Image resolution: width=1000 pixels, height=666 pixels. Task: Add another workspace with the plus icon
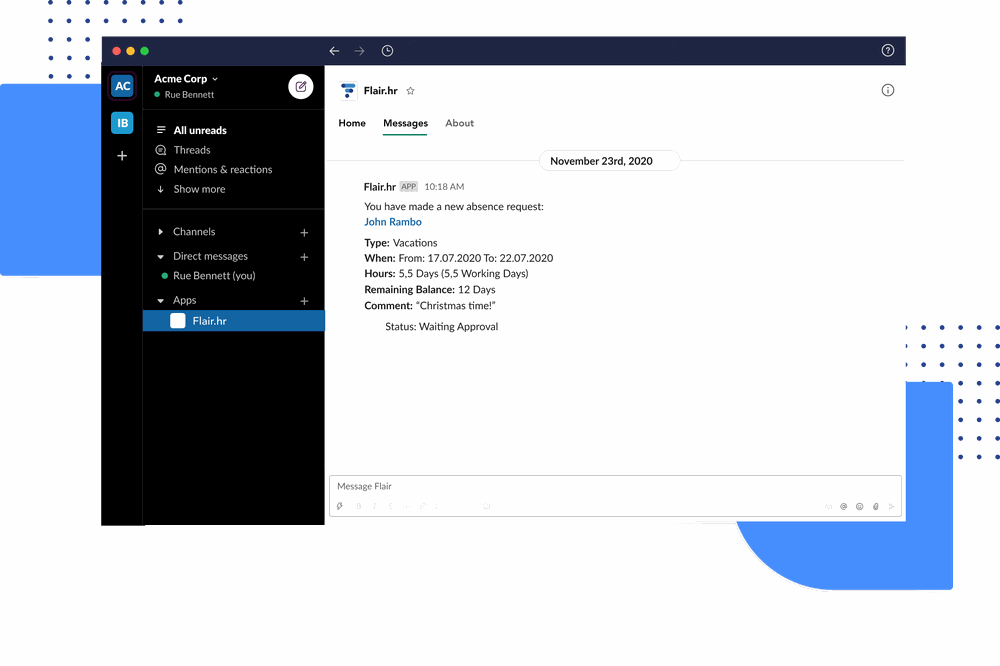tap(122, 156)
